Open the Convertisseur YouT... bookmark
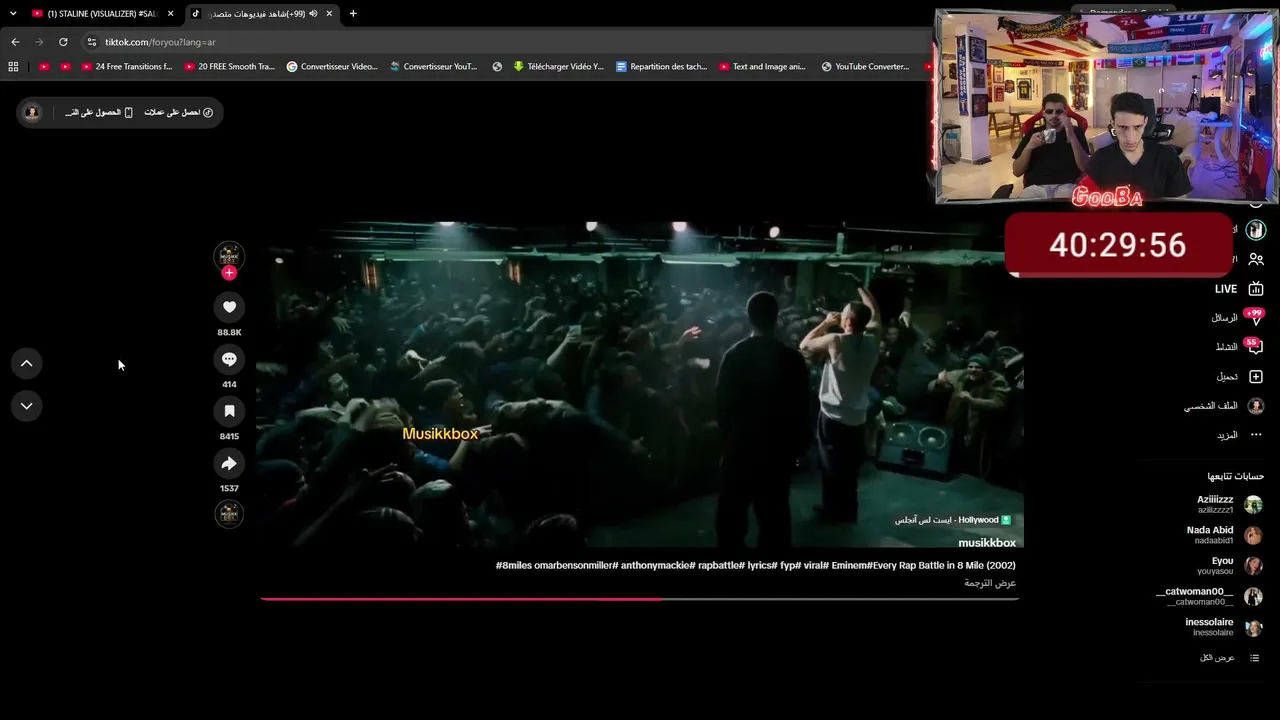The width and height of the screenshot is (1280, 720). click(434, 67)
